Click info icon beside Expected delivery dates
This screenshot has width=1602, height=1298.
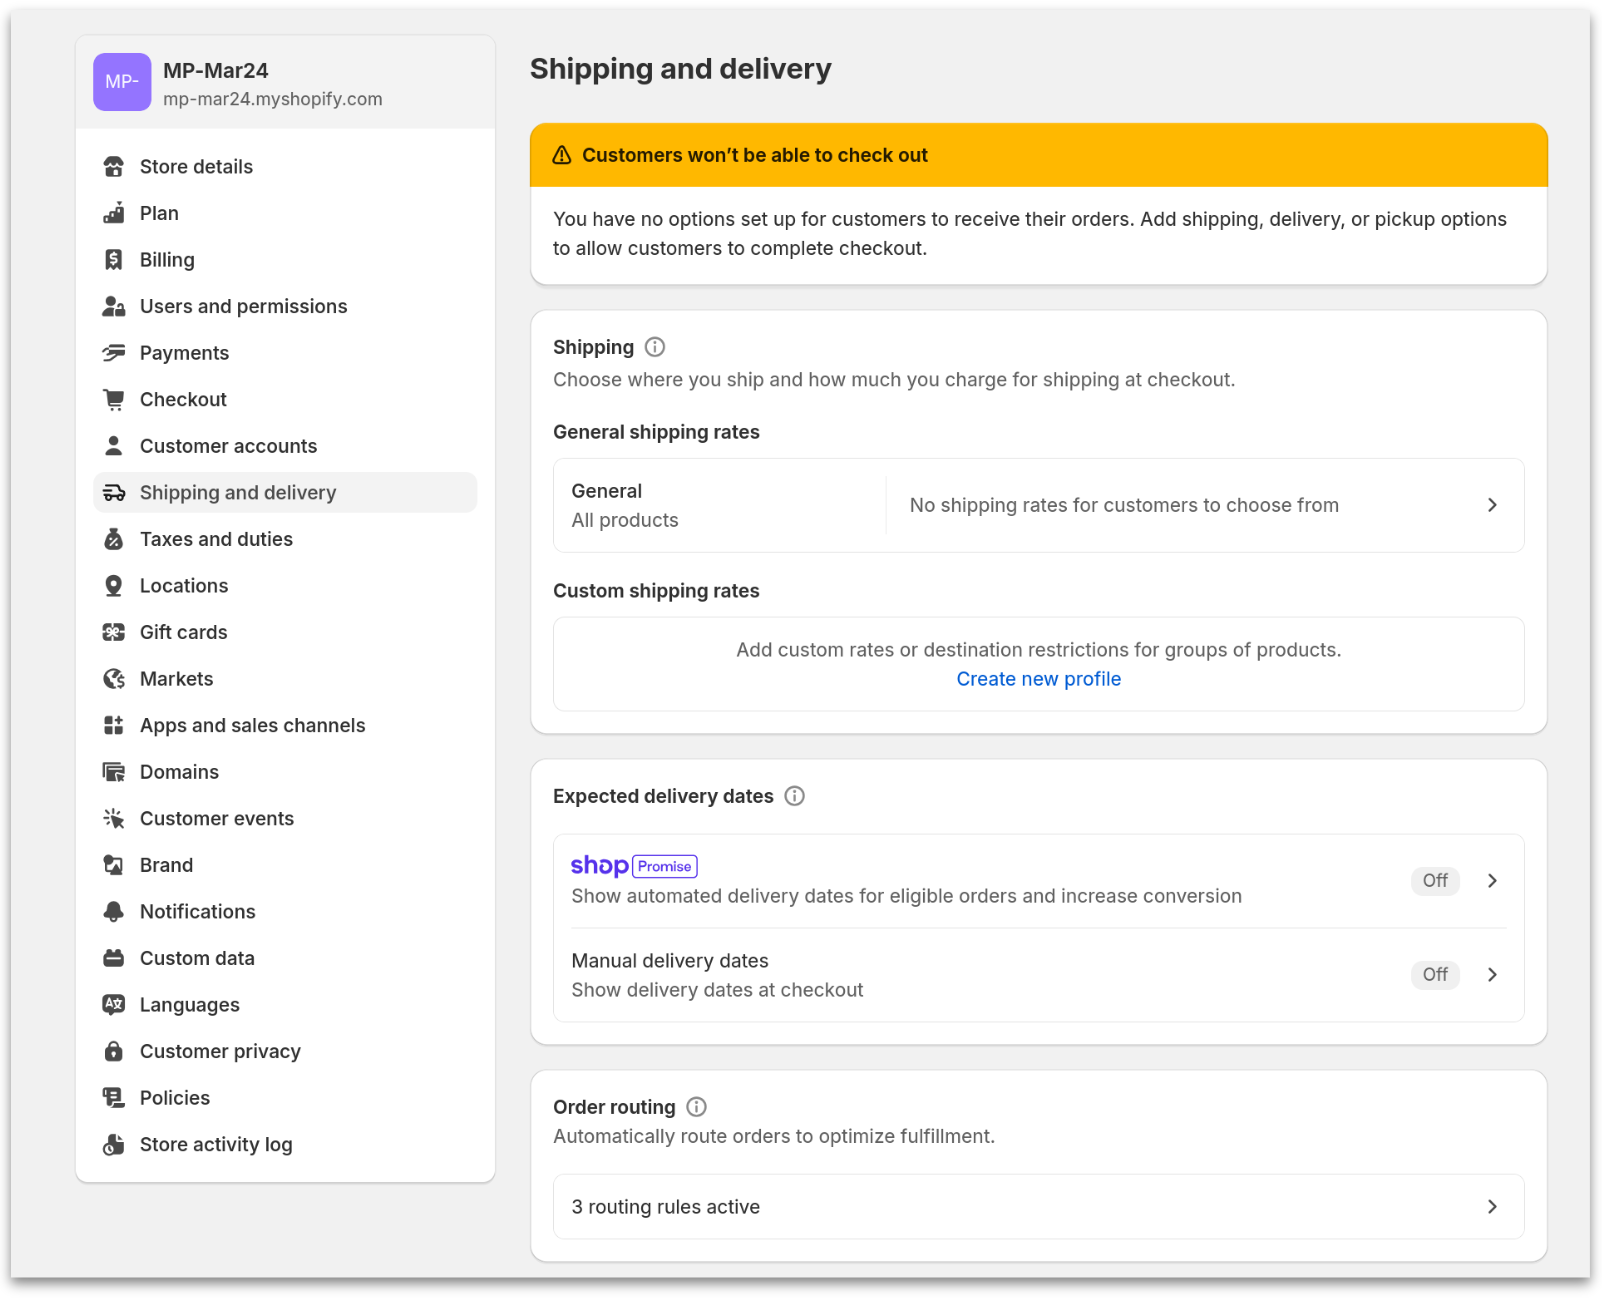[795, 796]
